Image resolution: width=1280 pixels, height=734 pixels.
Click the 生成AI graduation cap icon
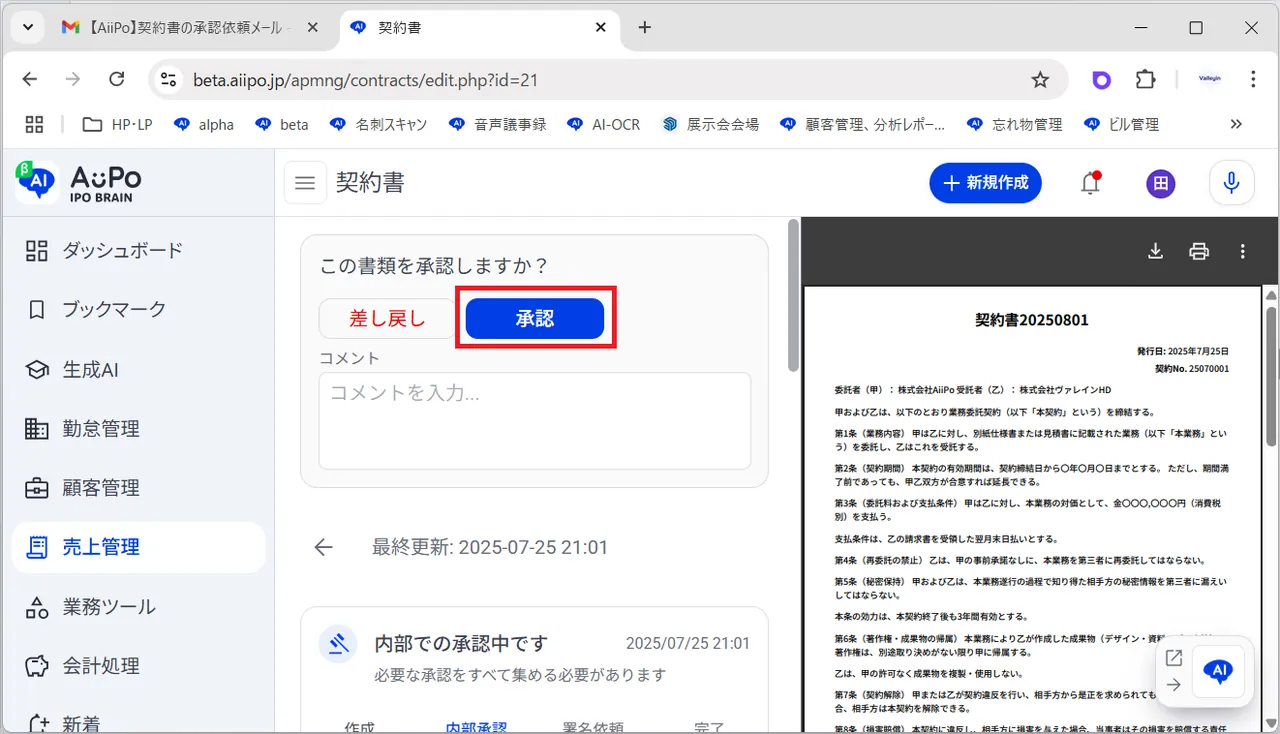(37, 370)
